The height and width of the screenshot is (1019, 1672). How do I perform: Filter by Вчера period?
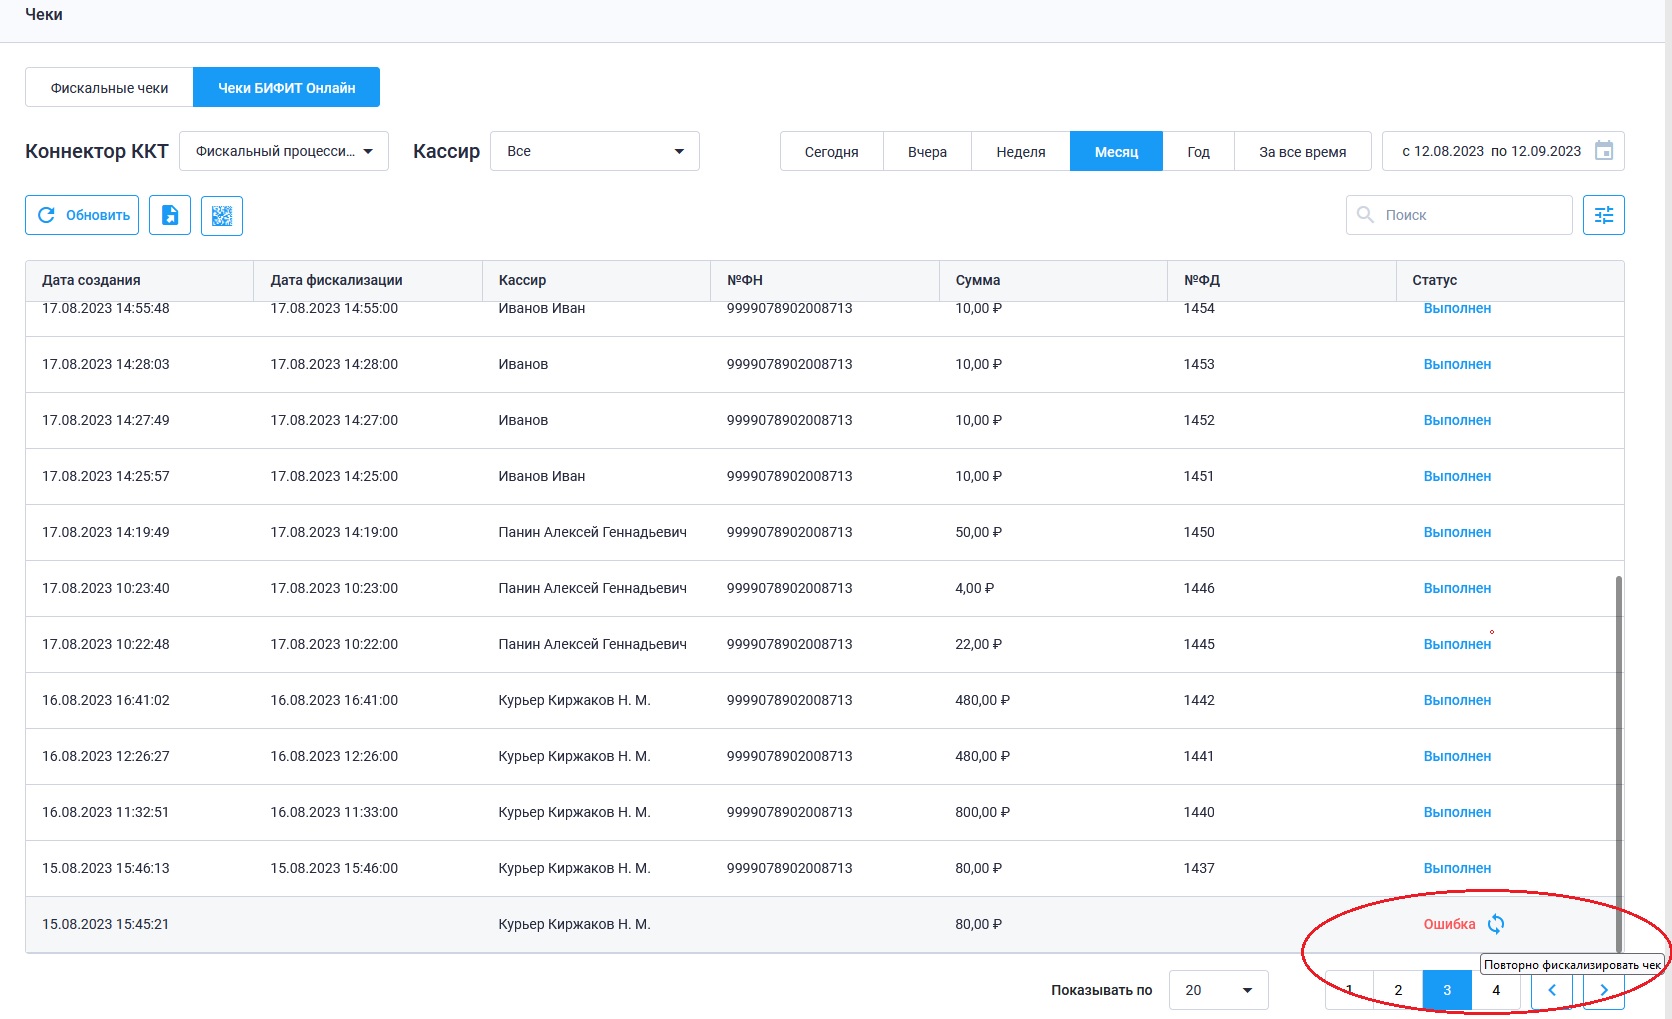tap(927, 151)
